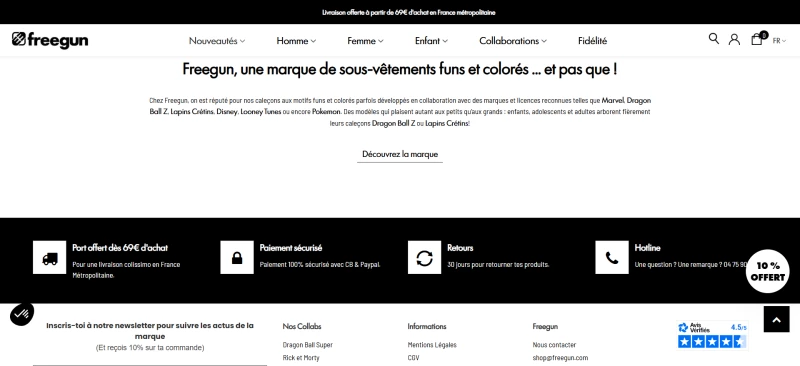Click the padlock secure payment icon
Image resolution: width=800 pixels, height=366 pixels.
[x=237, y=257]
